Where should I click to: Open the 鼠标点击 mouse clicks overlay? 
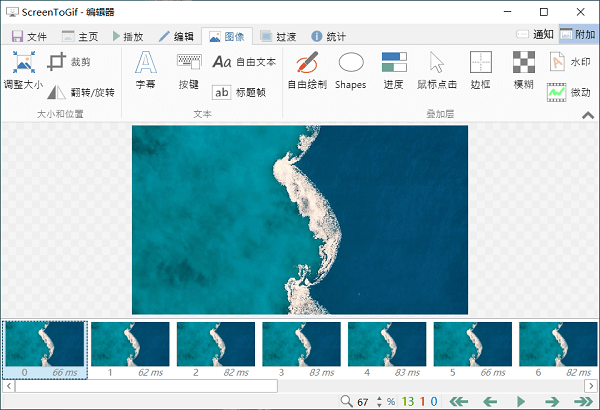click(436, 71)
